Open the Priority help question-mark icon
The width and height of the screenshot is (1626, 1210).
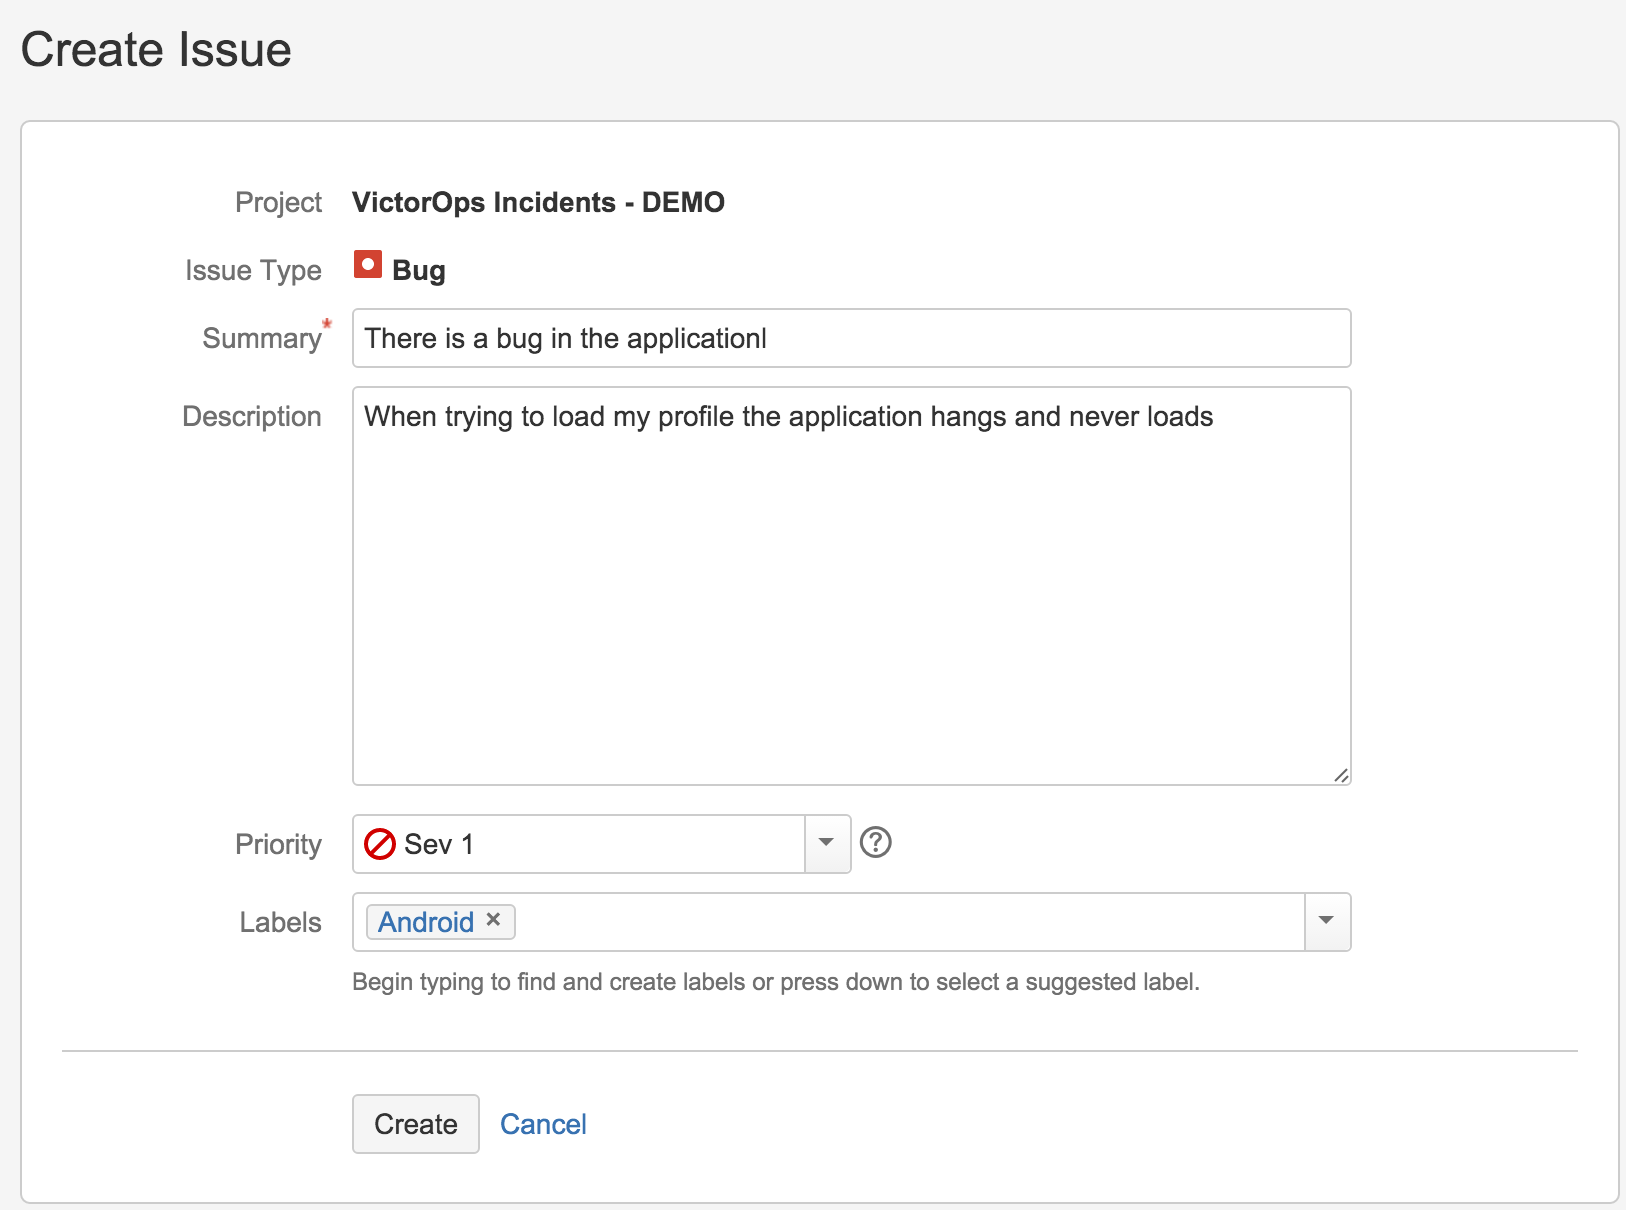(x=876, y=843)
